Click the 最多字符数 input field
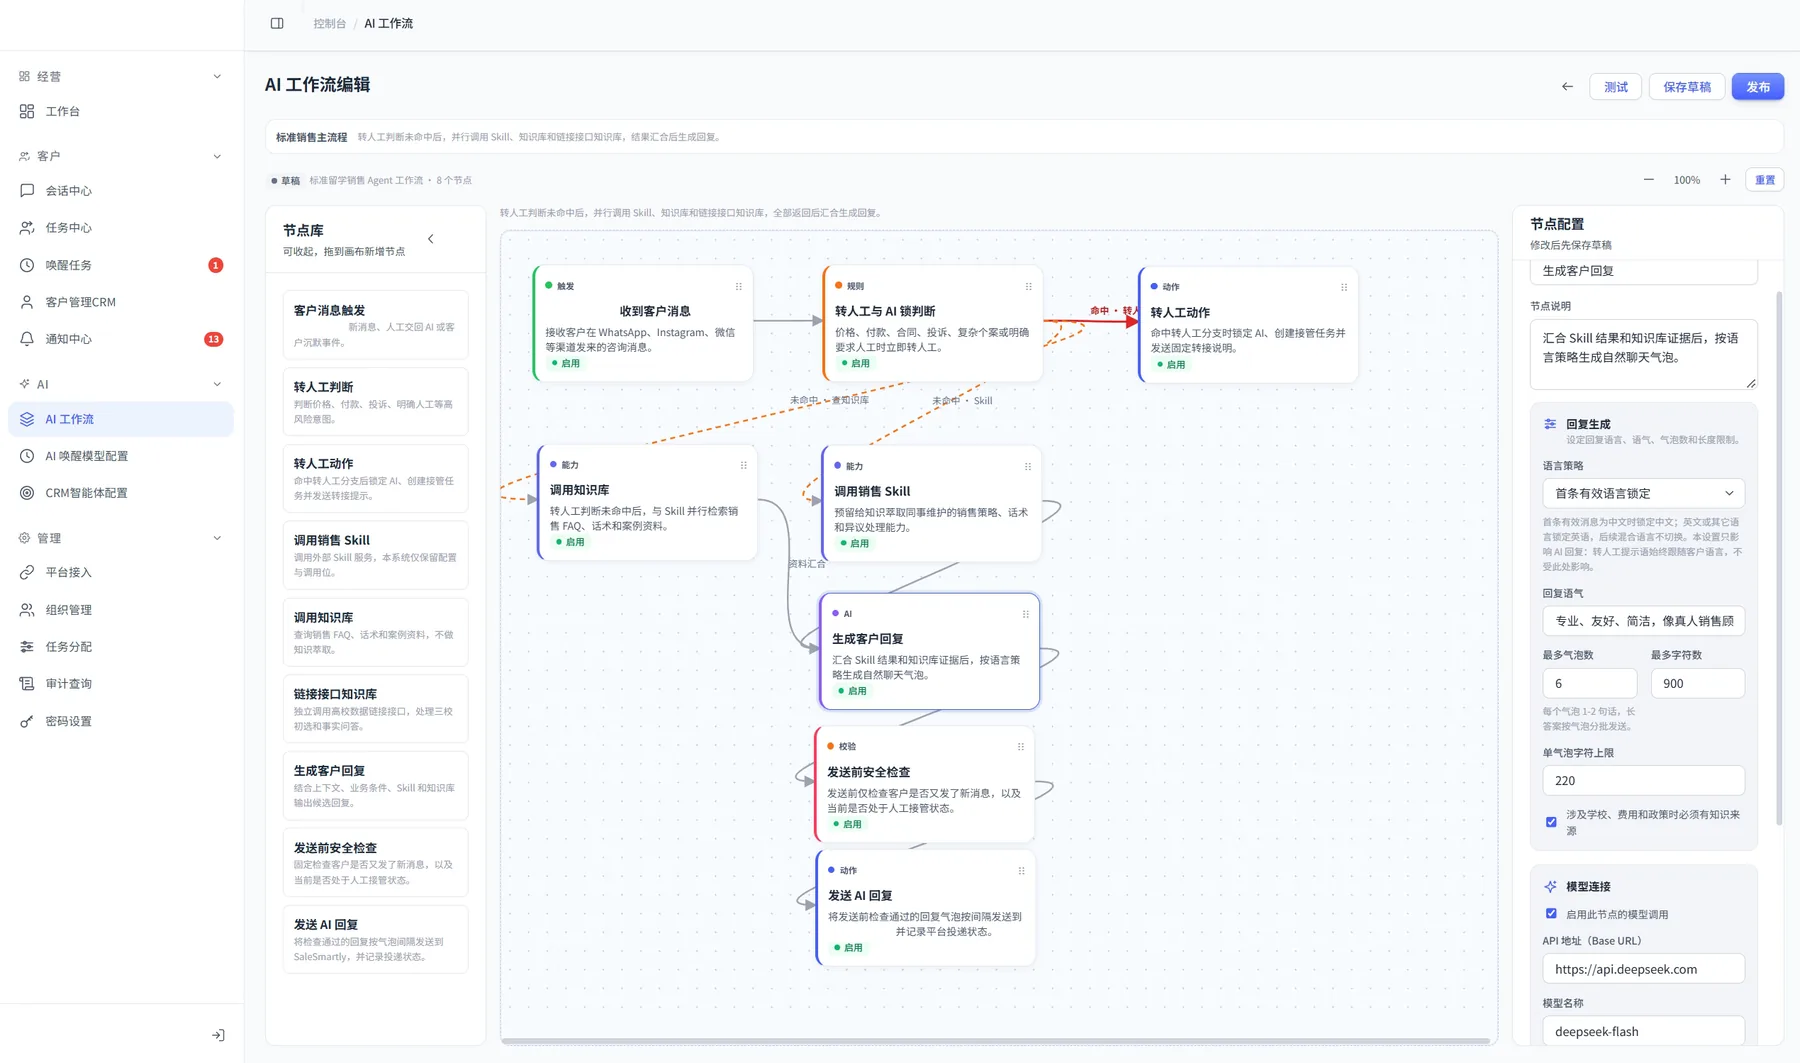The image size is (1800, 1063). pyautogui.click(x=1697, y=683)
